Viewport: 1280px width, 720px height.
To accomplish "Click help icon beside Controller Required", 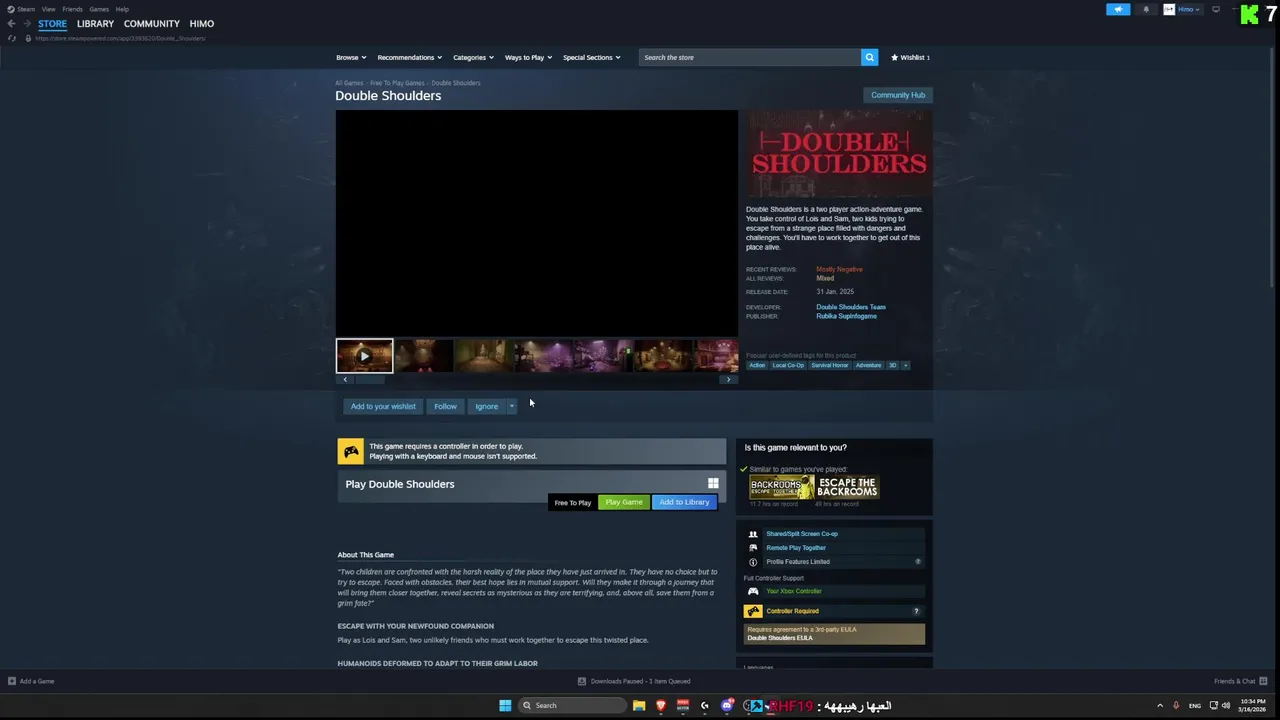I will [916, 611].
